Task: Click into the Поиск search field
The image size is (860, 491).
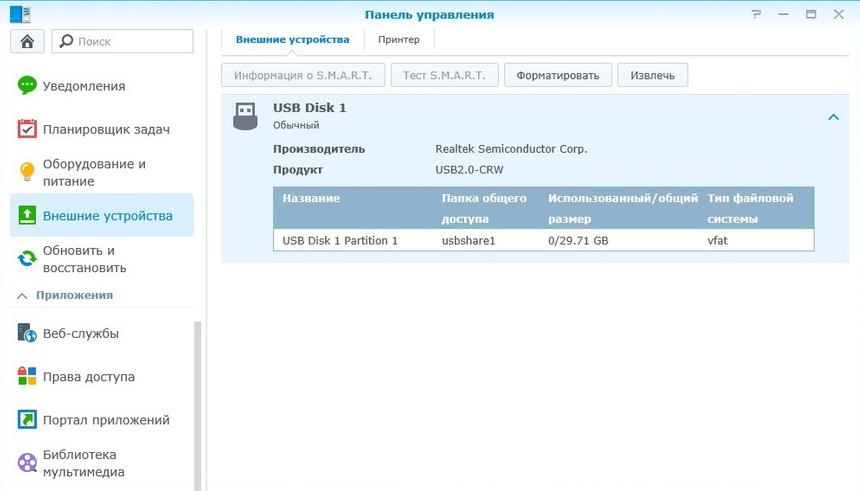Action: (122, 41)
